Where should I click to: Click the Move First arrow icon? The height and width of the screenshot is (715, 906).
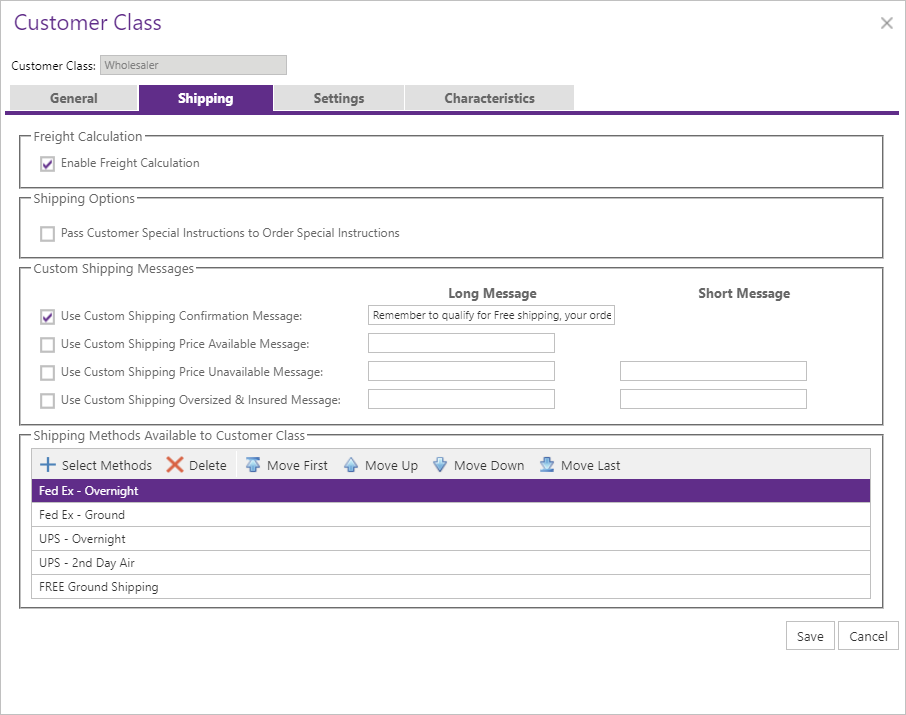253,465
